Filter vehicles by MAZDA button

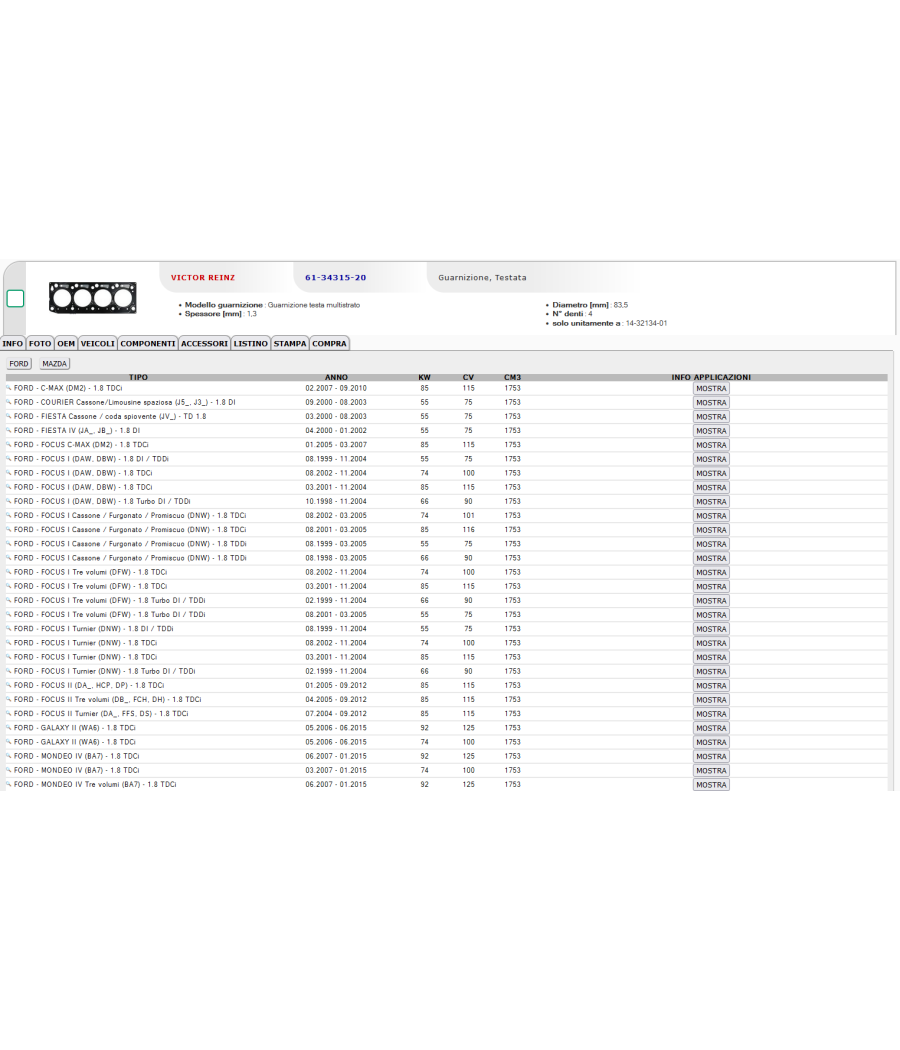55,364
